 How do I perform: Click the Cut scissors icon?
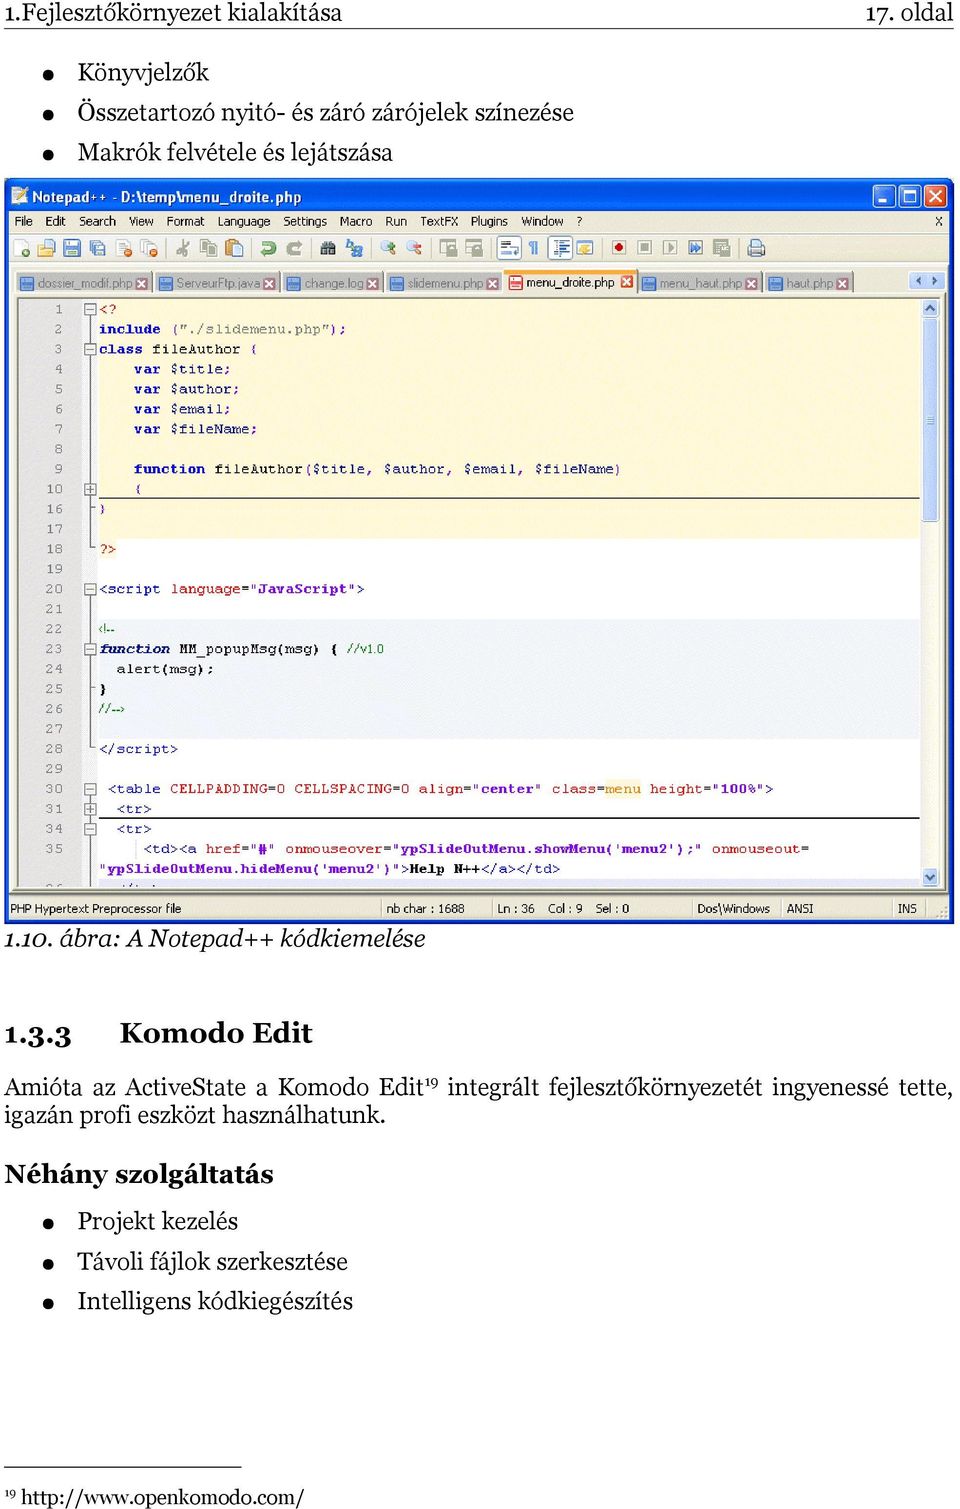tap(183, 248)
